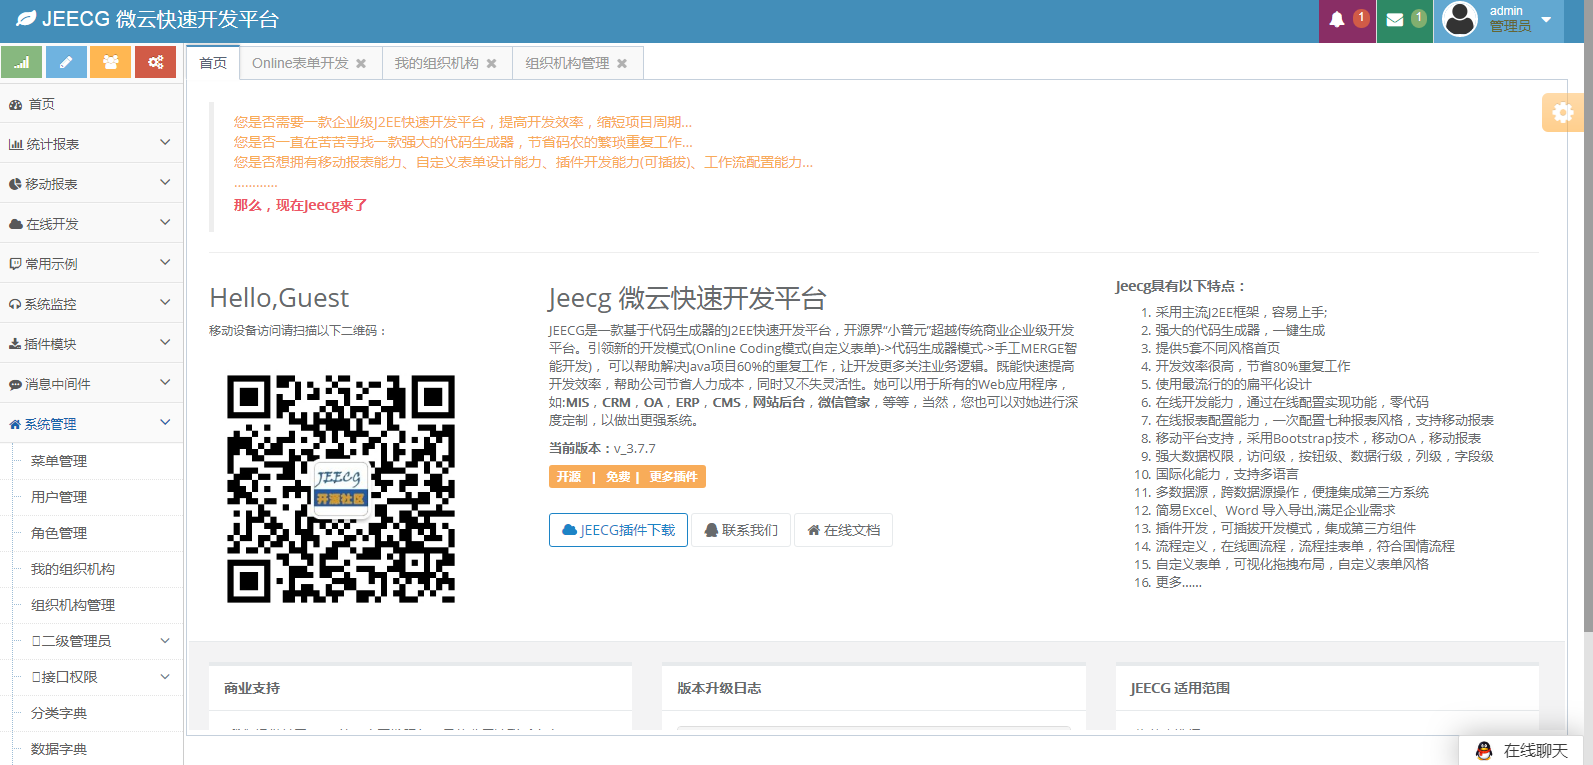Click the red 那么，现在Jeecg来了 text
Viewport: 1593px width, 765px height.
[301, 205]
